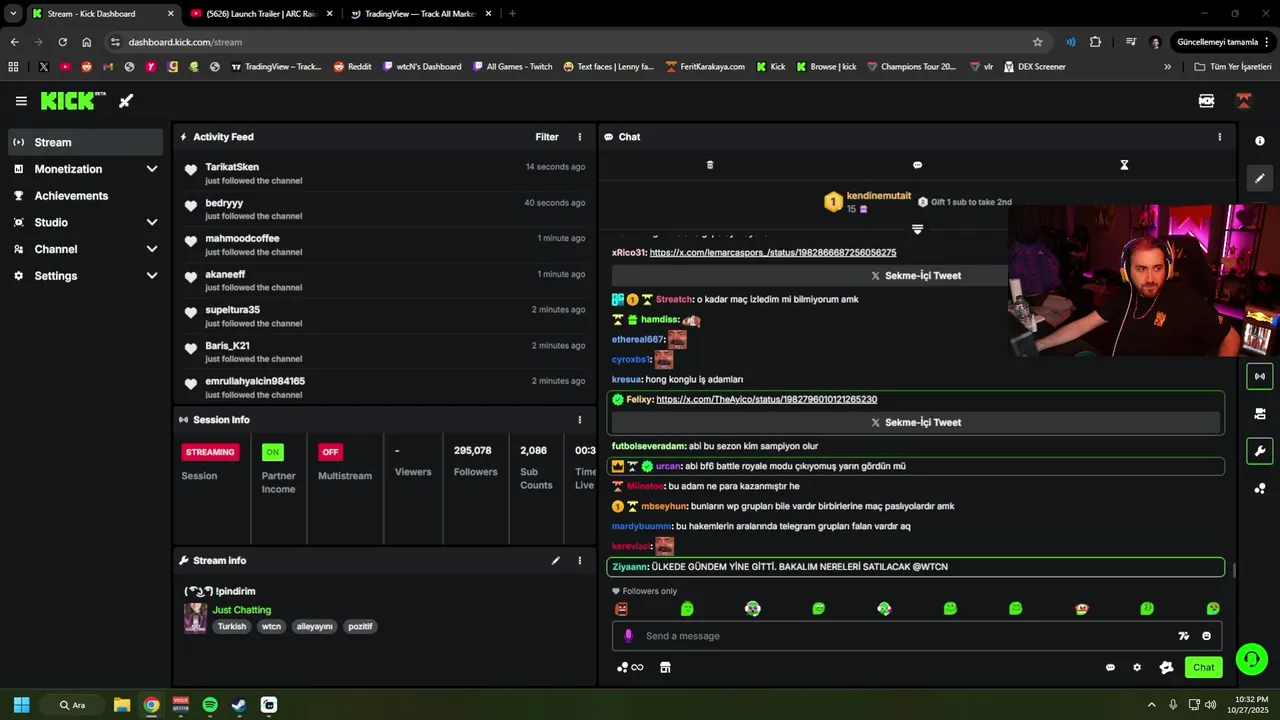Click the wrench icon on right rail

coord(1260,451)
